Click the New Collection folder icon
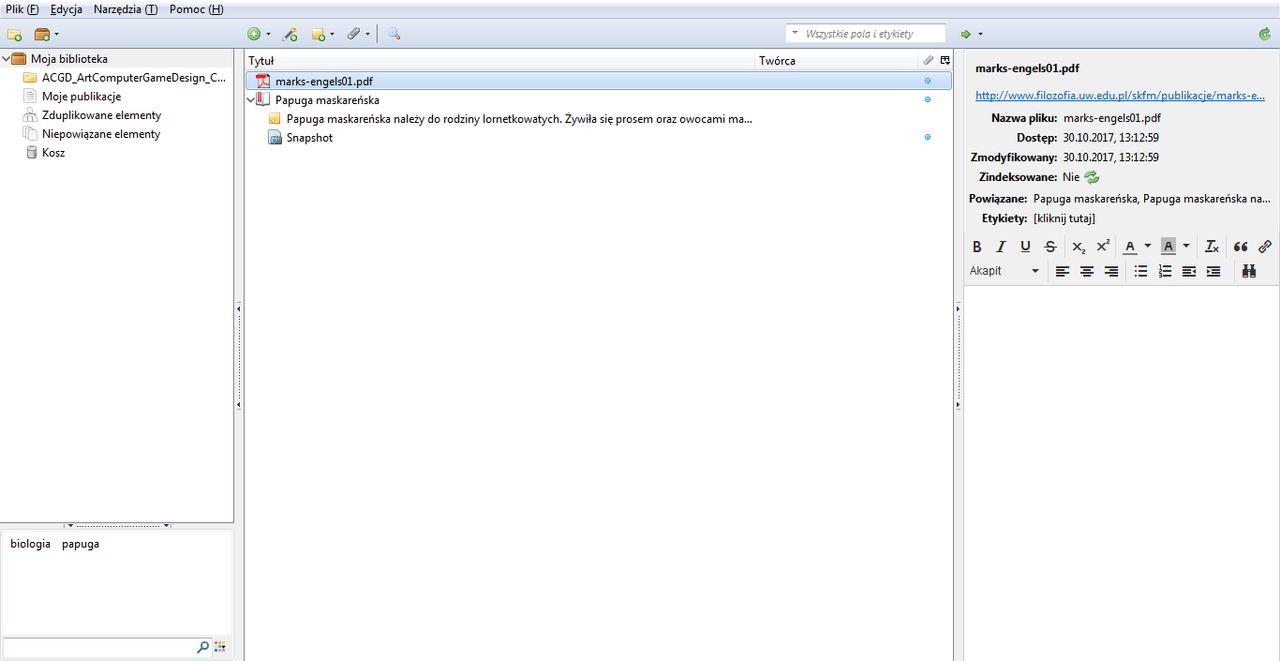 click(14, 34)
